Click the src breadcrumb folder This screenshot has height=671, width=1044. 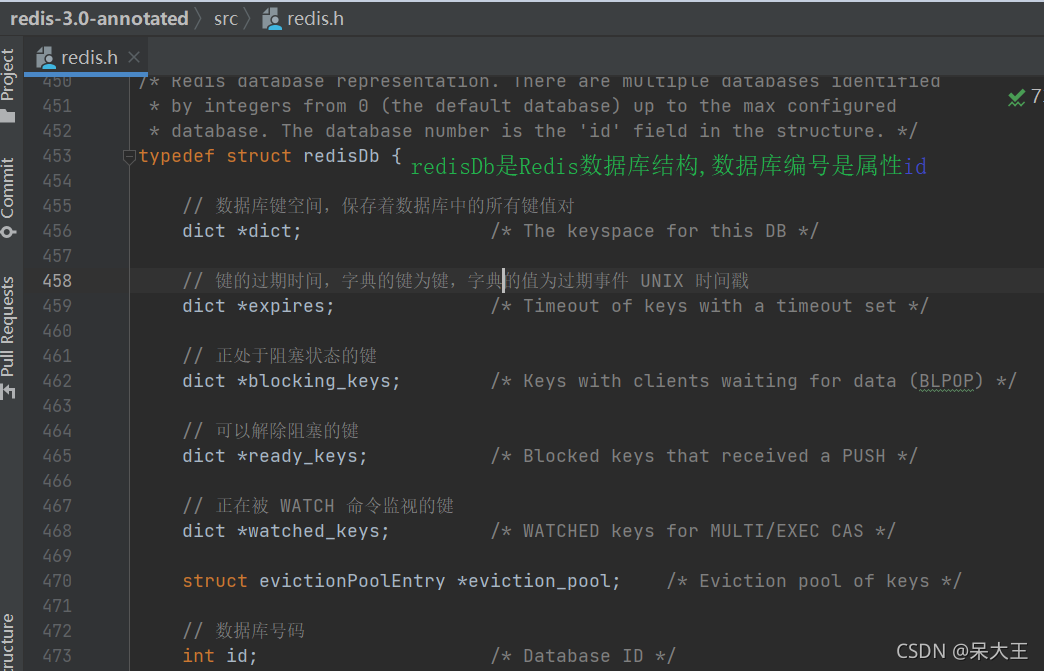(226, 19)
